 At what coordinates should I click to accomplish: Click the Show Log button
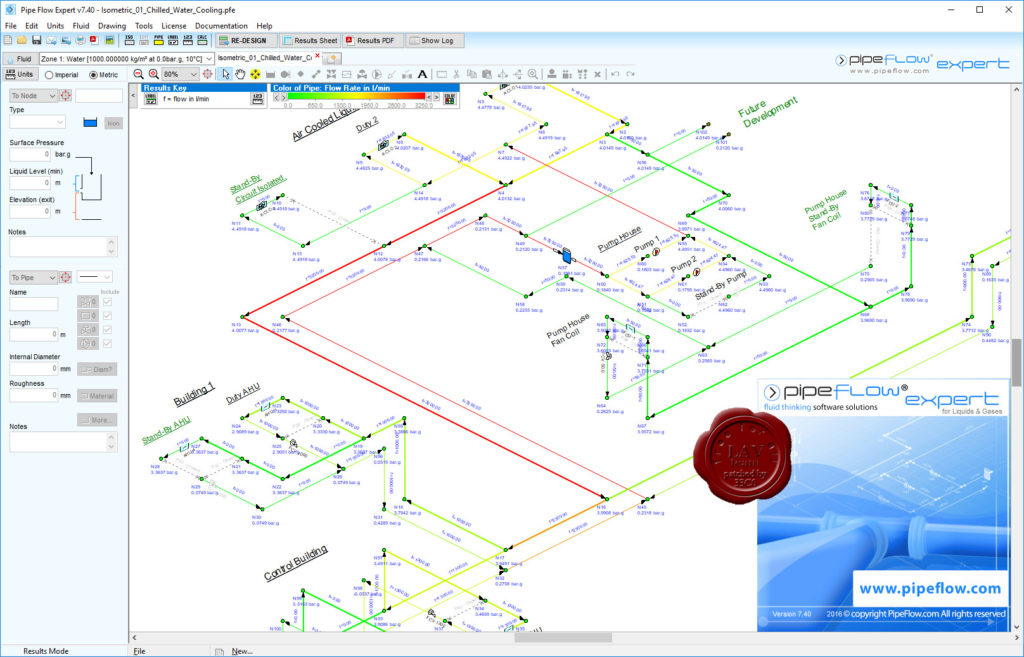click(434, 40)
